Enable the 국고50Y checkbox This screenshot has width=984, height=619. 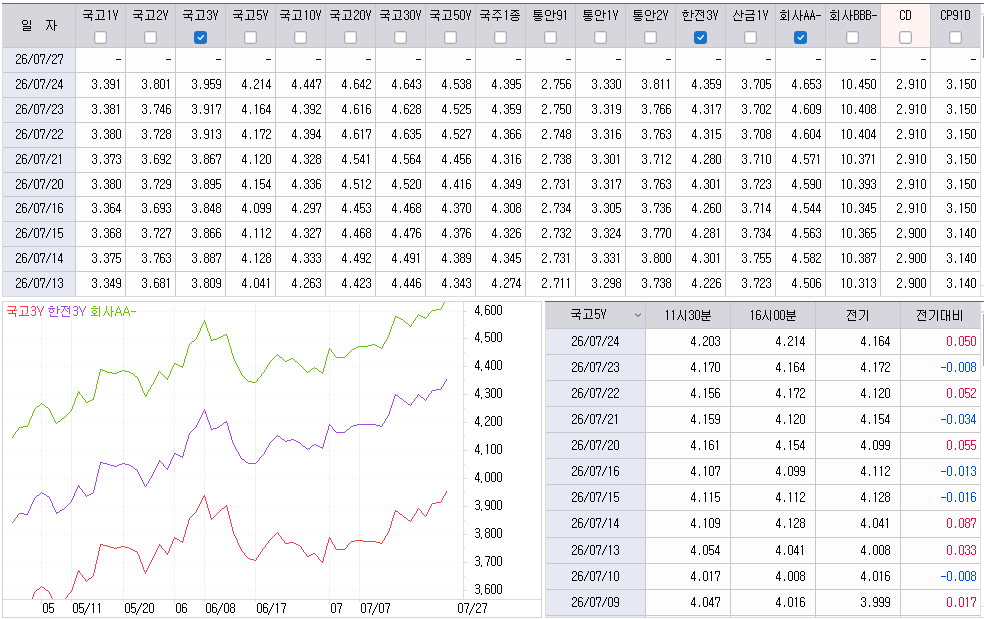pyautogui.click(x=451, y=38)
